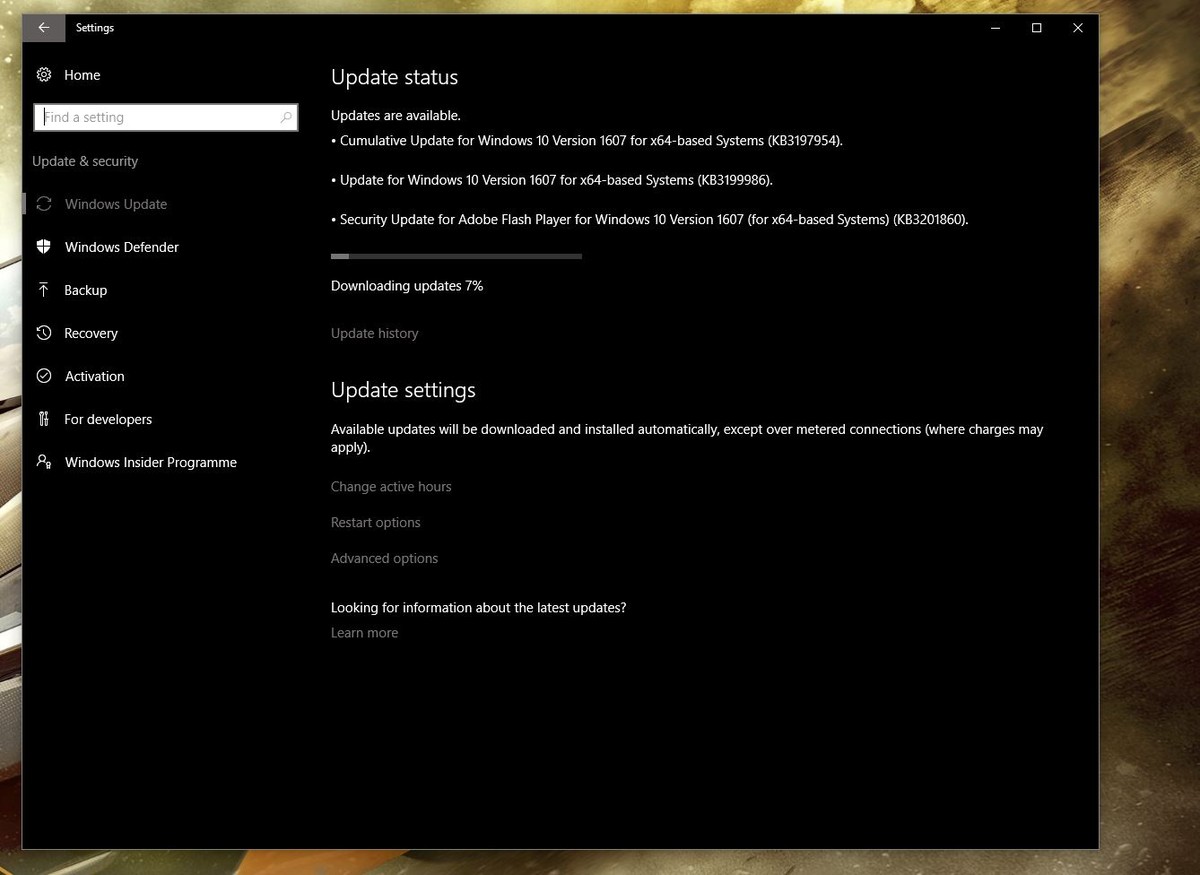The width and height of the screenshot is (1200, 875).
Task: Click the Windows Insider Programme person icon
Action: click(44, 462)
